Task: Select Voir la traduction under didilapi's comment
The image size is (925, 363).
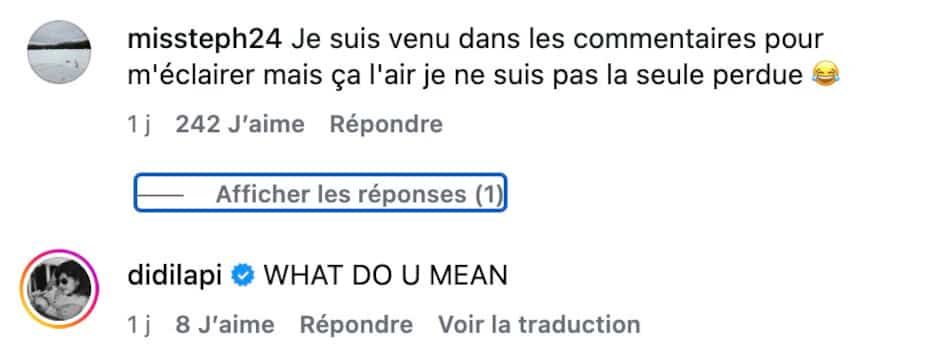Action: click(539, 325)
